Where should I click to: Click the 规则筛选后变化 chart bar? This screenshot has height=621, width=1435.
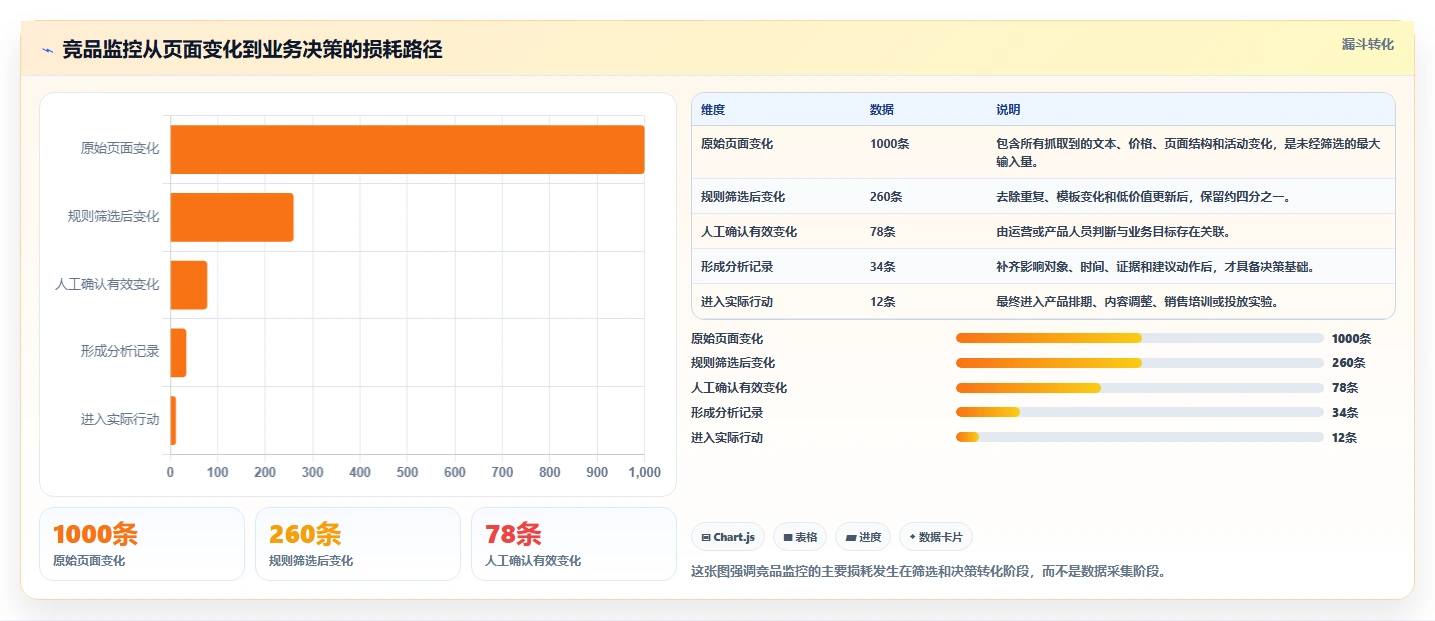coord(232,217)
